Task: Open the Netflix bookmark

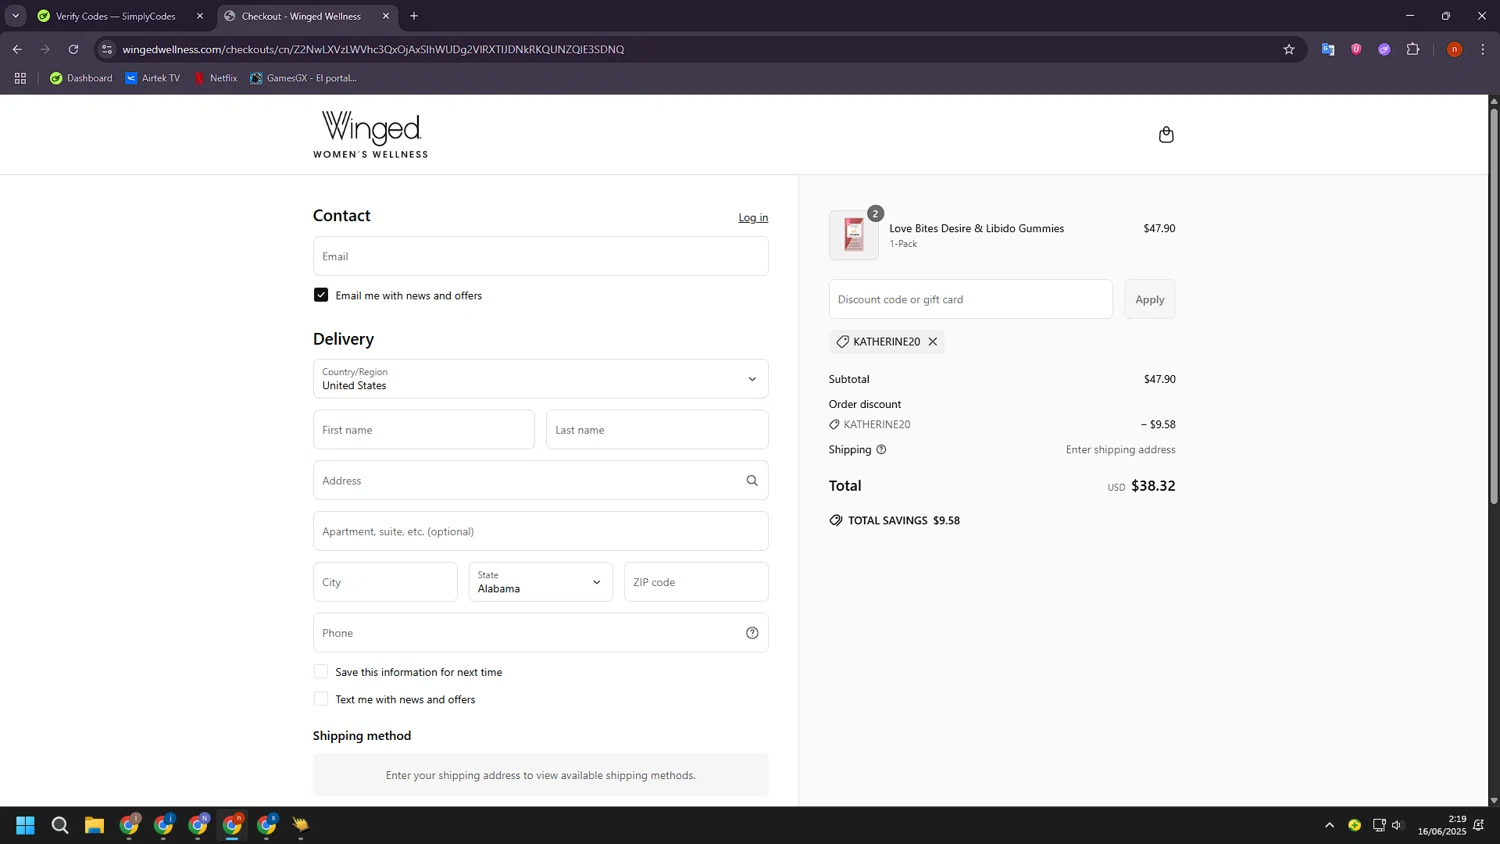Action: pyautogui.click(x=215, y=78)
